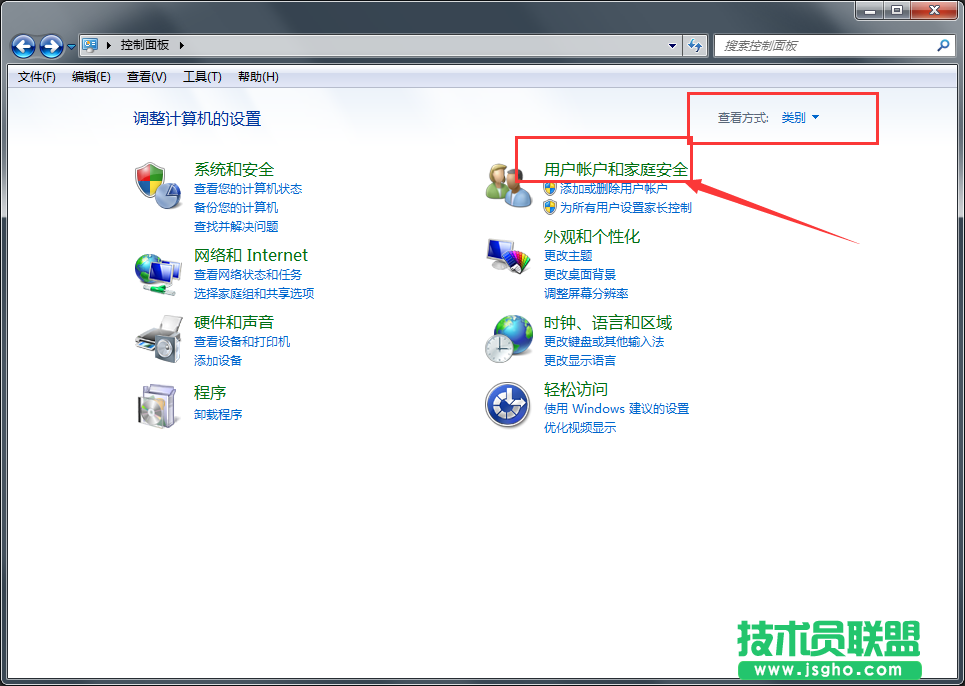Screen dimensions: 965x686
Task: Click the back navigation arrow button
Action: [22, 46]
